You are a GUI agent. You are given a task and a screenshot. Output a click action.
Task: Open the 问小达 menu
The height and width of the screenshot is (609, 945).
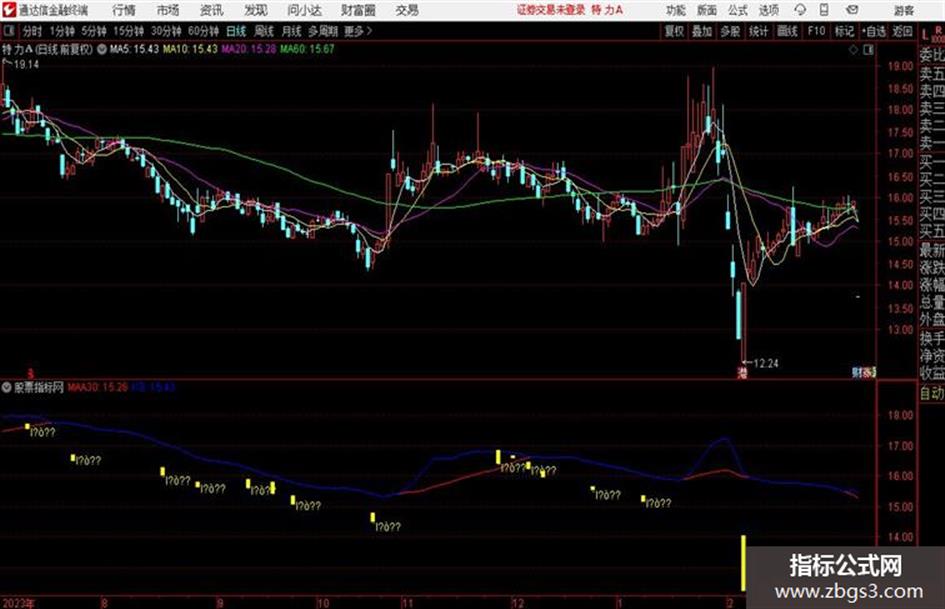pos(304,10)
